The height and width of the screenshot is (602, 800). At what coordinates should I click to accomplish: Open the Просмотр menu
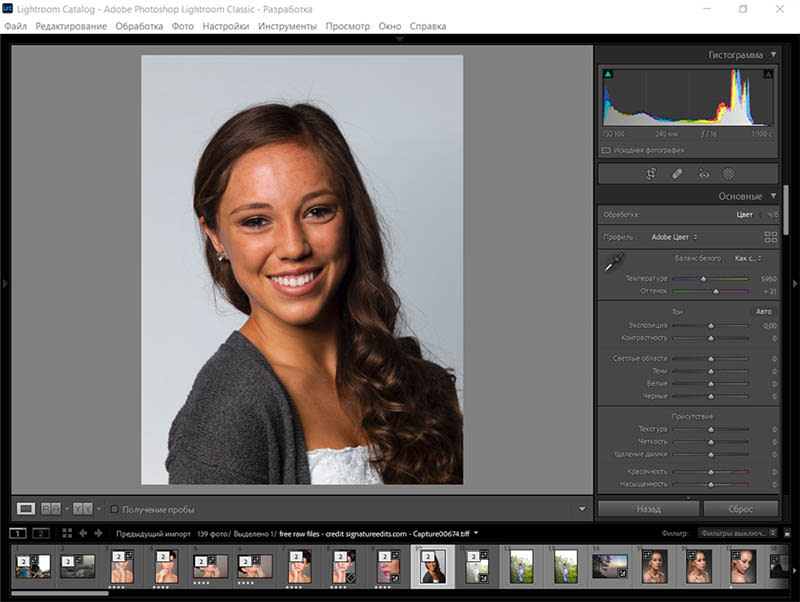tap(348, 26)
